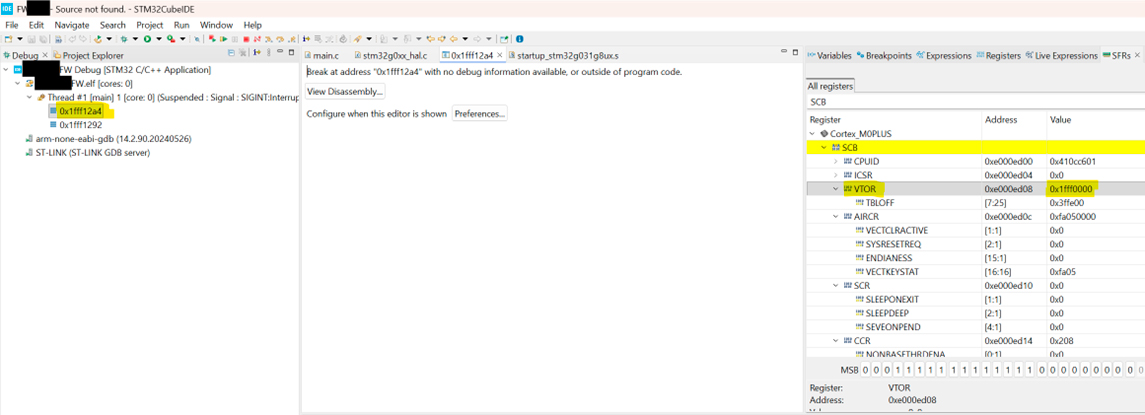Click the Run green play toolbar icon
Image resolution: width=1145 pixels, height=415 pixels.
[147, 39]
